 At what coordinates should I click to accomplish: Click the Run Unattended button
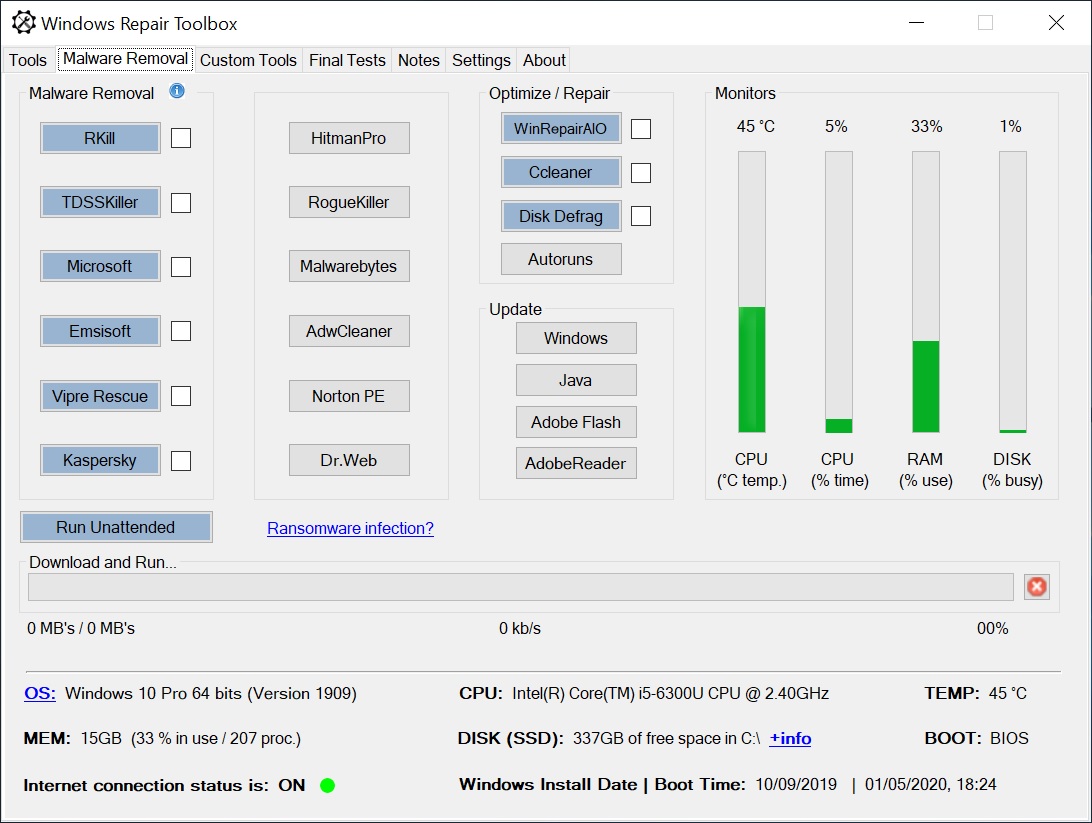click(x=116, y=527)
